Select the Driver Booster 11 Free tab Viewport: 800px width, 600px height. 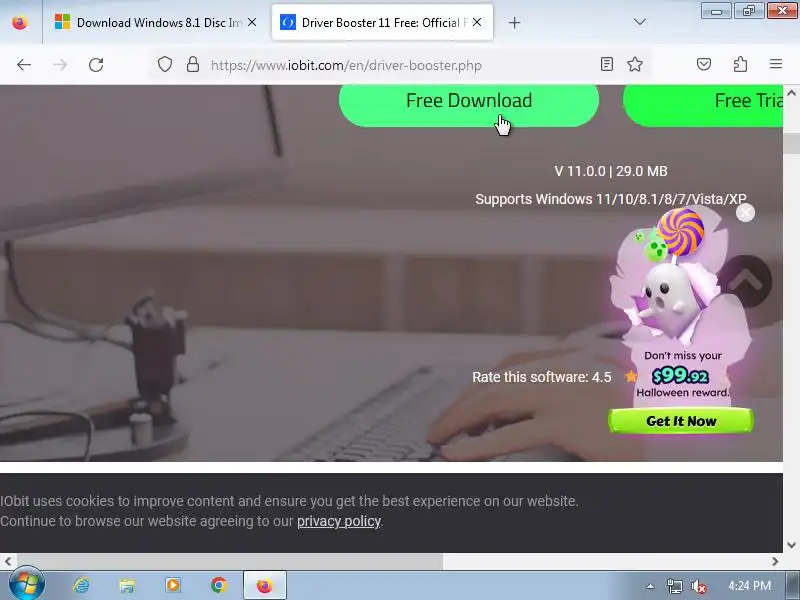pyautogui.click(x=382, y=22)
